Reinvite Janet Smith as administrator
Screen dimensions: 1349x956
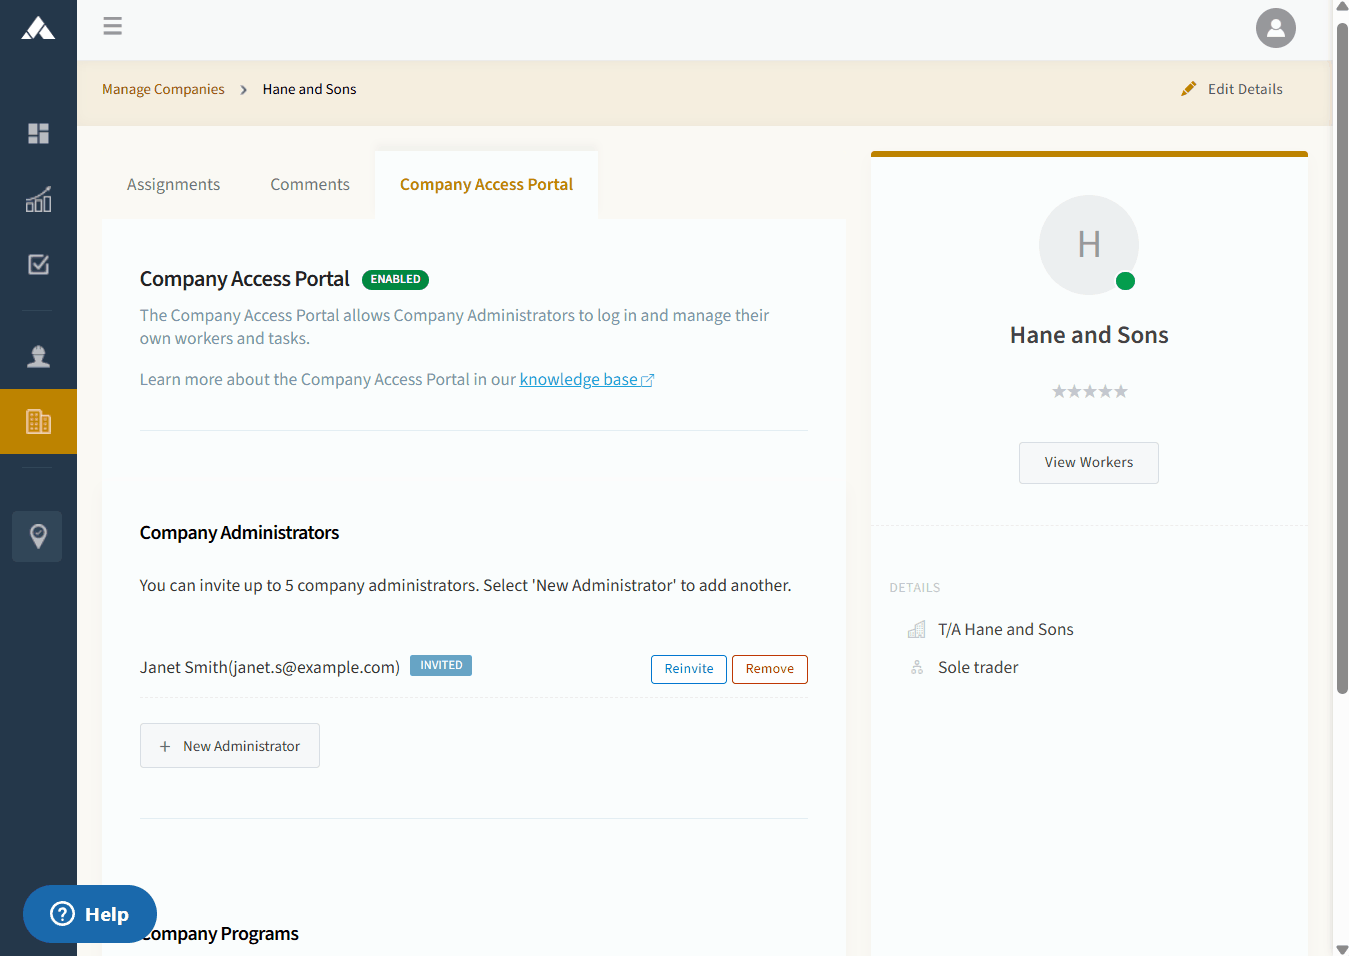tap(689, 669)
